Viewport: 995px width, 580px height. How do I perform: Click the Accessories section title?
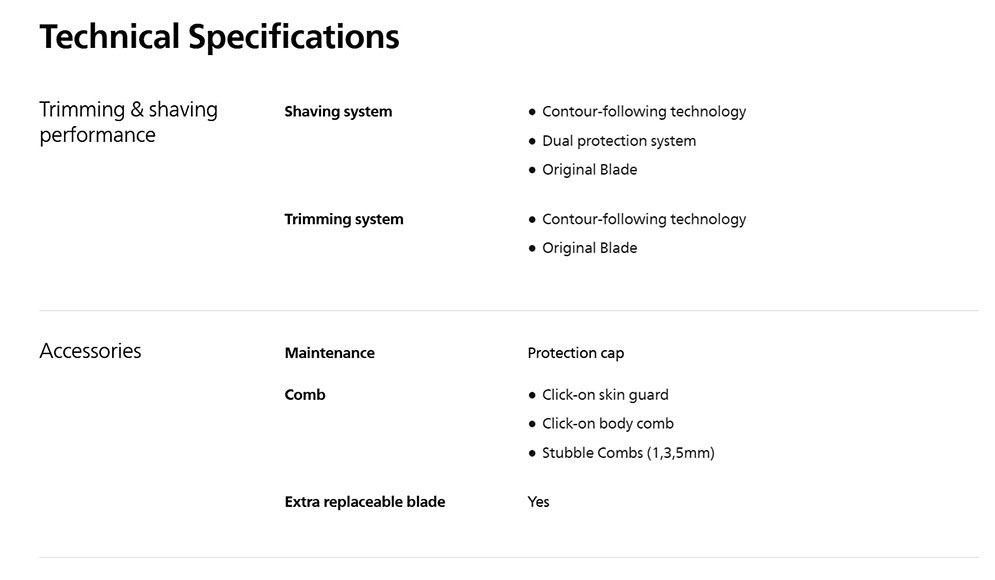90,351
